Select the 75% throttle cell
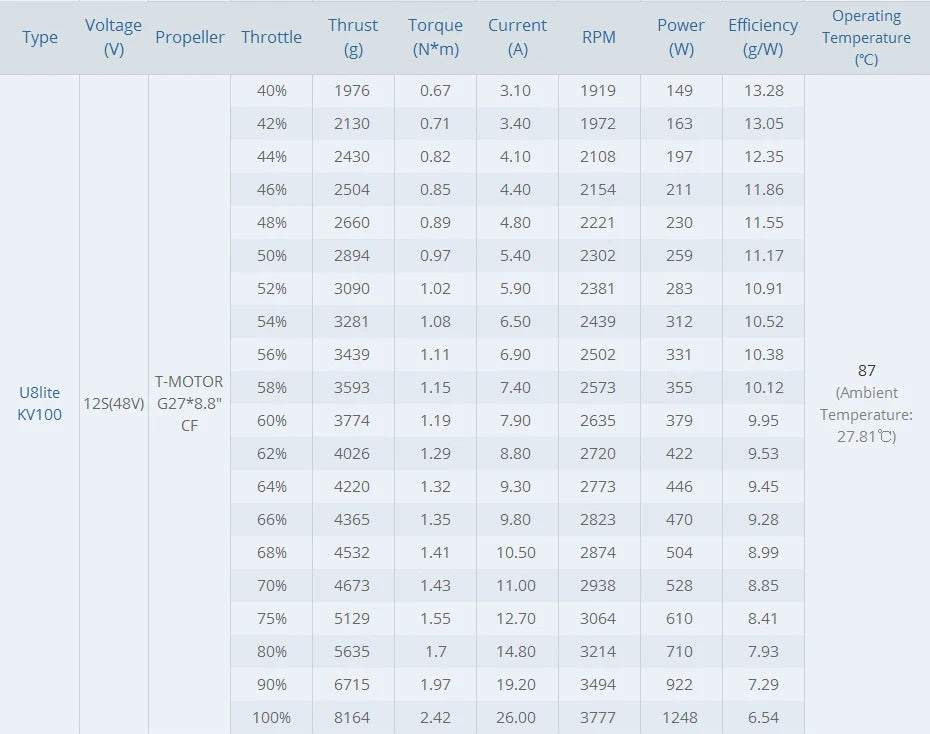Viewport: 930px width, 734px height. click(x=271, y=618)
